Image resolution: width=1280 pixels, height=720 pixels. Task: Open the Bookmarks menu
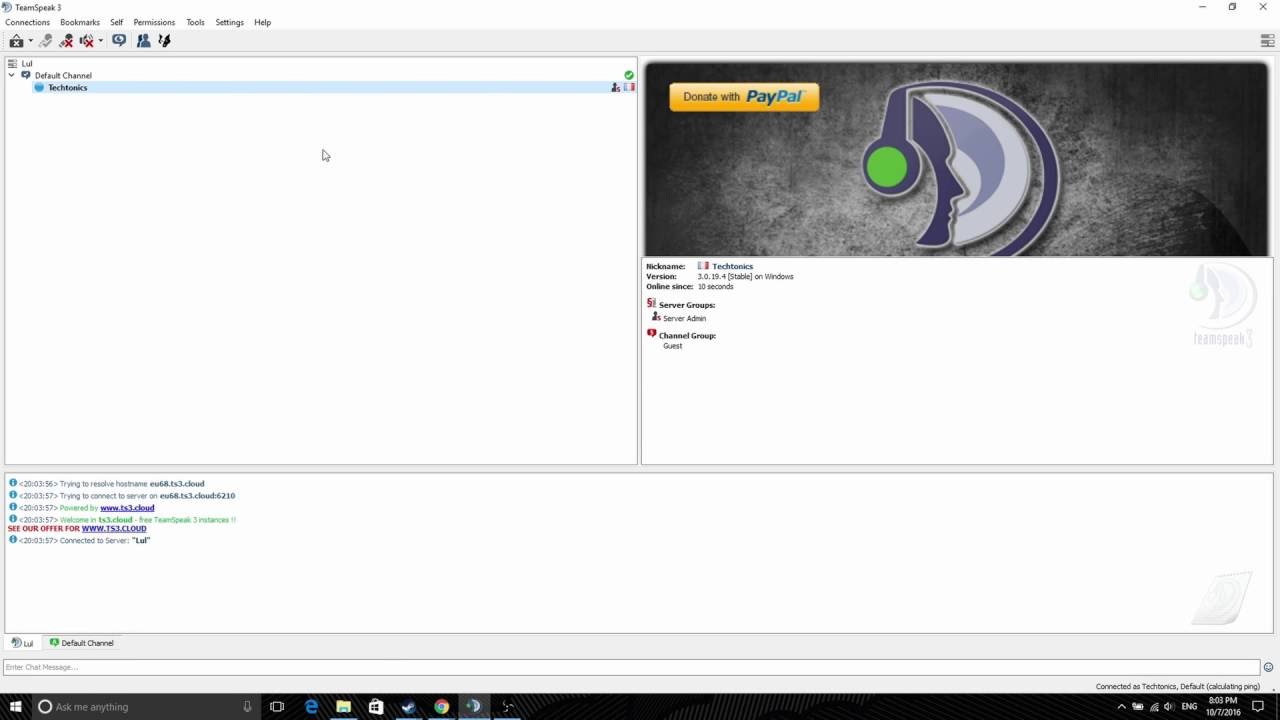coord(80,22)
